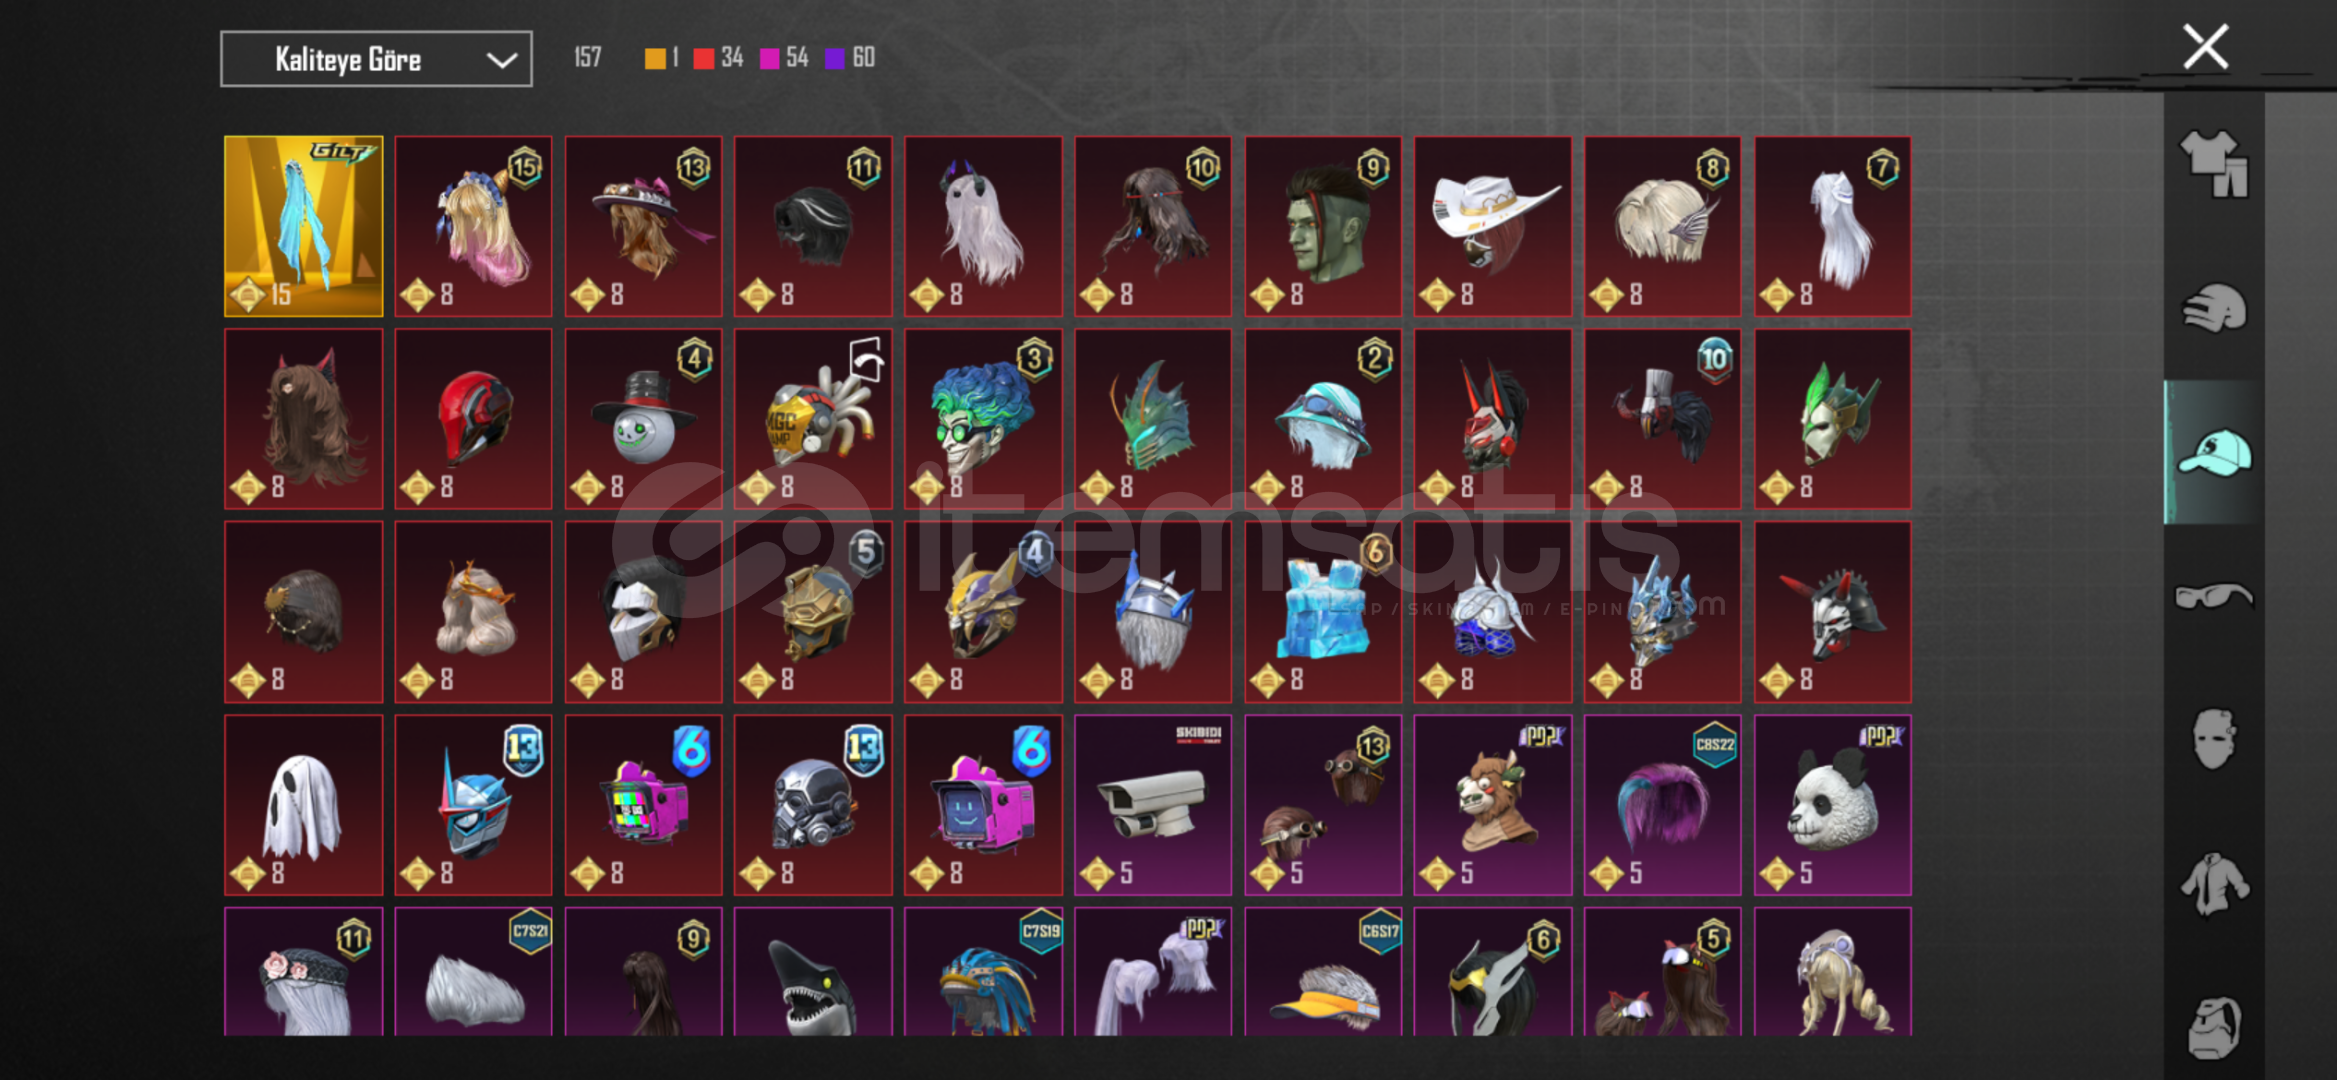Viewport: 2337px width, 1080px height.
Task: Filter by red quality count 34
Action: point(719,58)
